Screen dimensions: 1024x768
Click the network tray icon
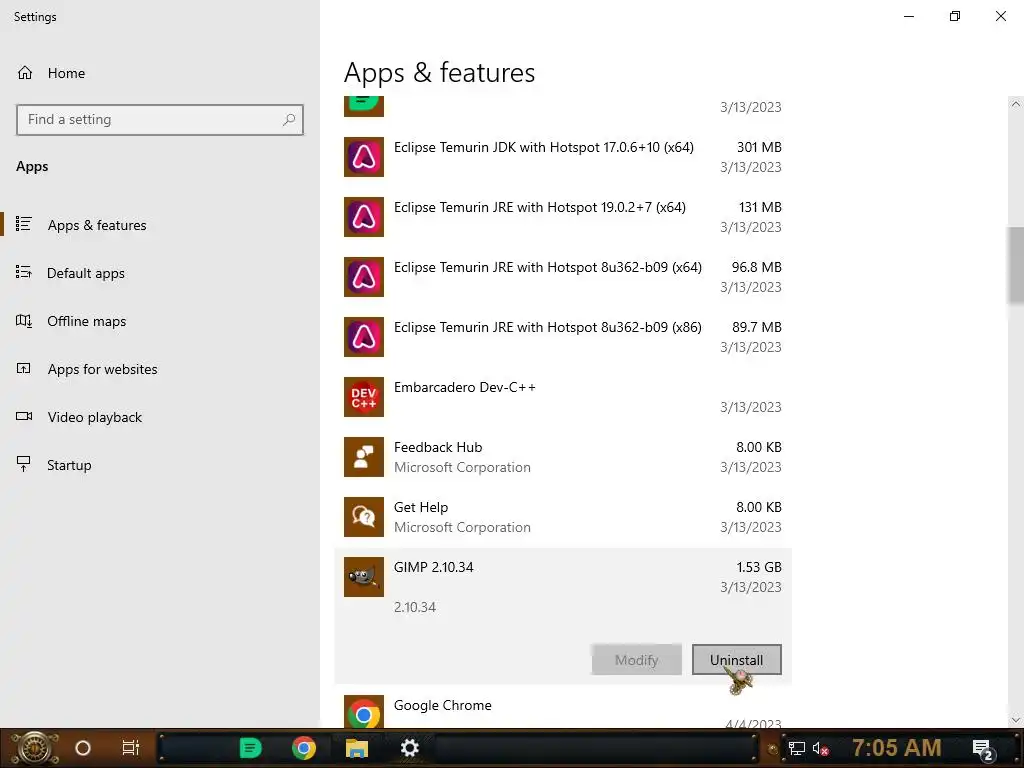(796, 748)
